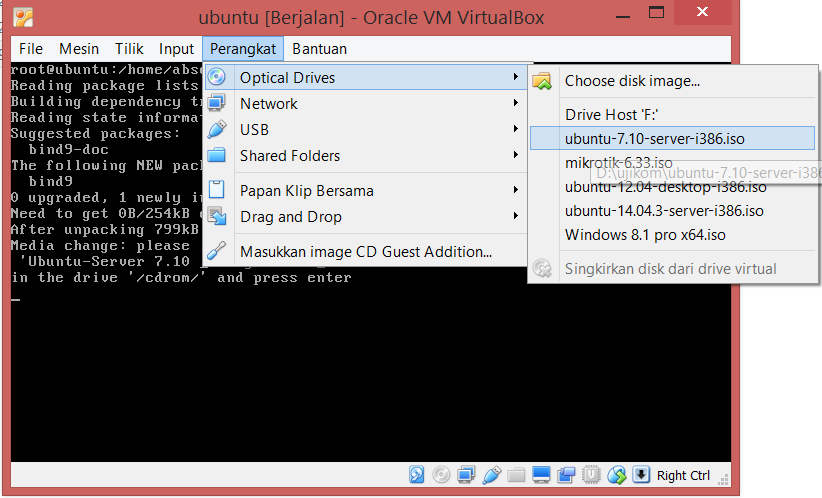Click the optical disk indicator in status bar
Screen dimensions: 822x498
(441, 475)
